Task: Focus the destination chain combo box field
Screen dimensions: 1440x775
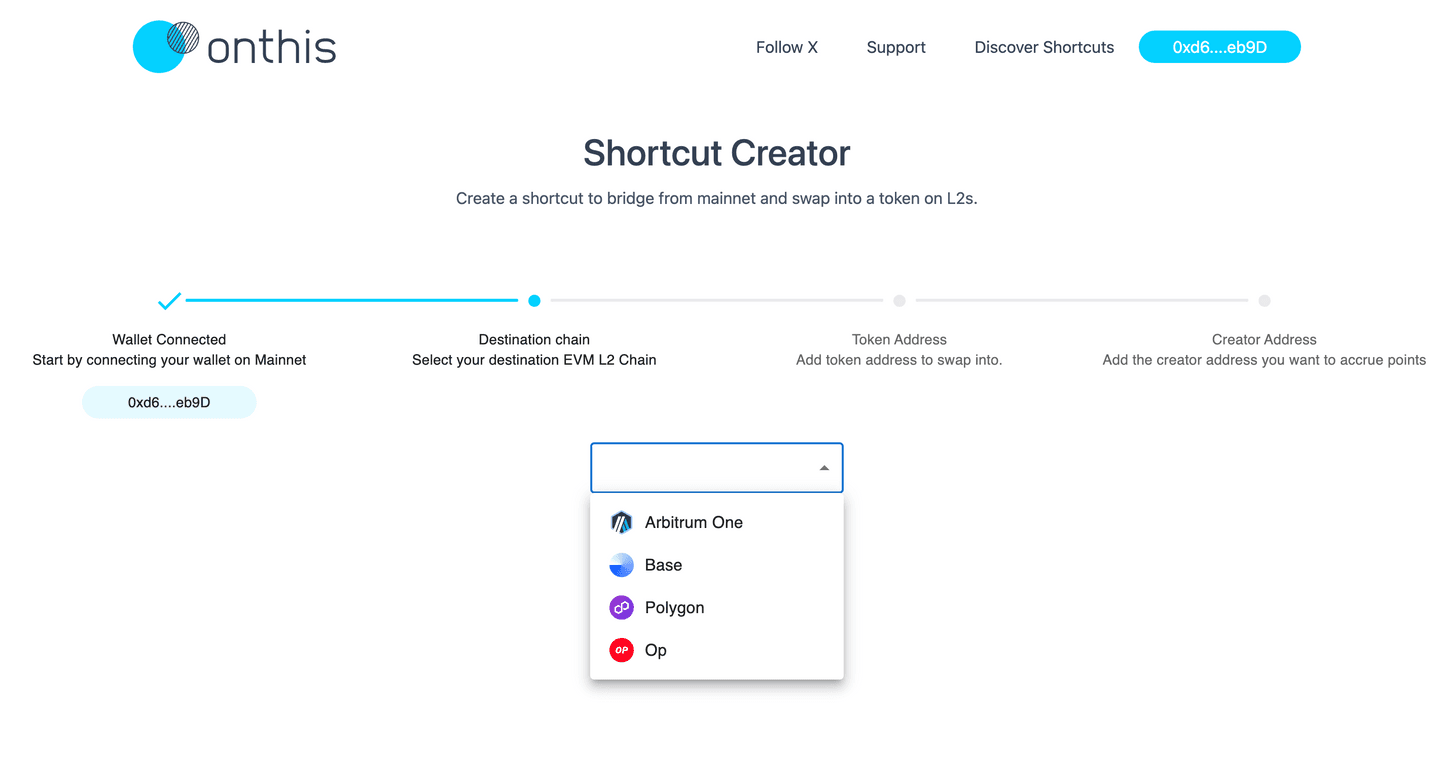Action: click(x=717, y=468)
